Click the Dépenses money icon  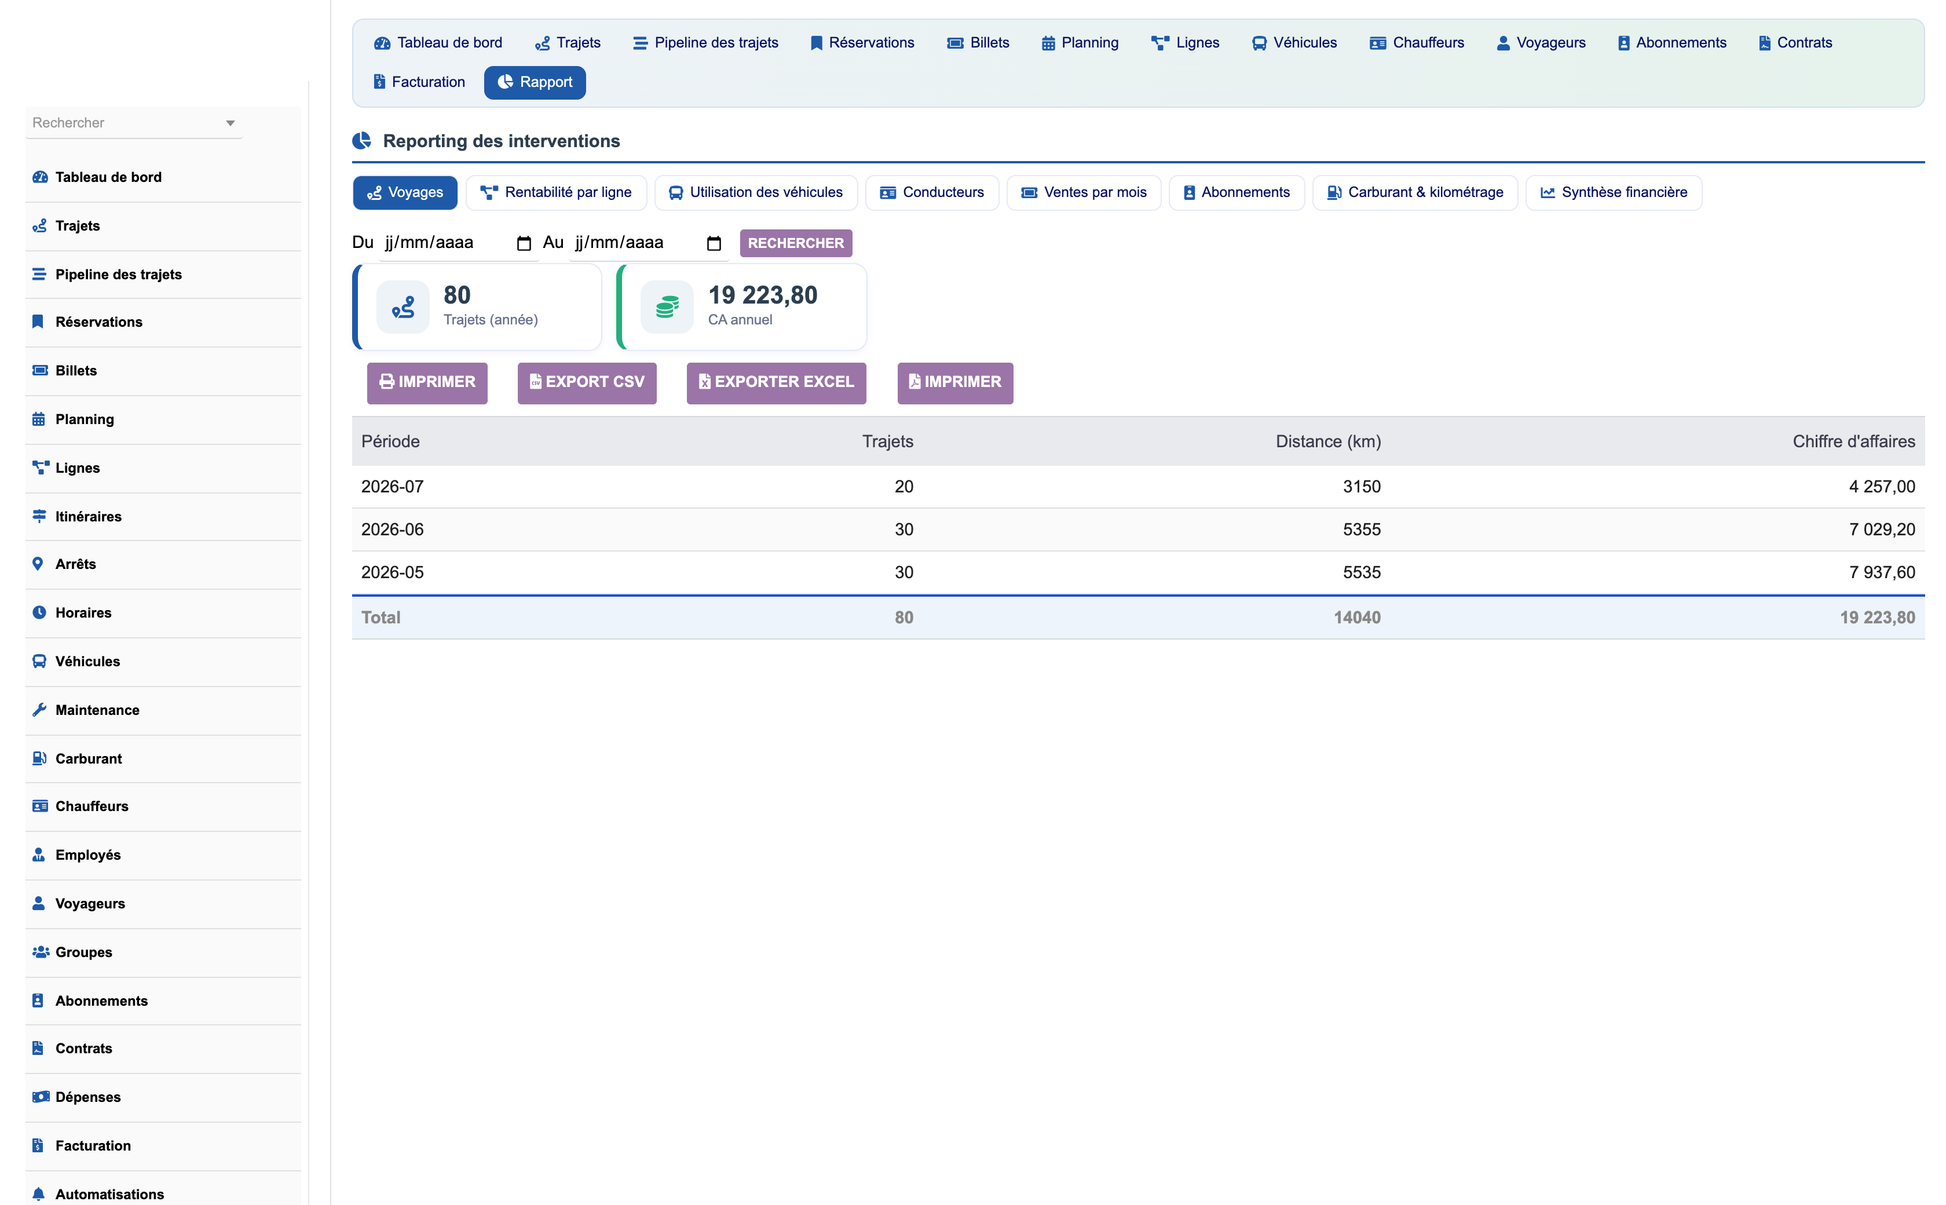pyautogui.click(x=41, y=1097)
